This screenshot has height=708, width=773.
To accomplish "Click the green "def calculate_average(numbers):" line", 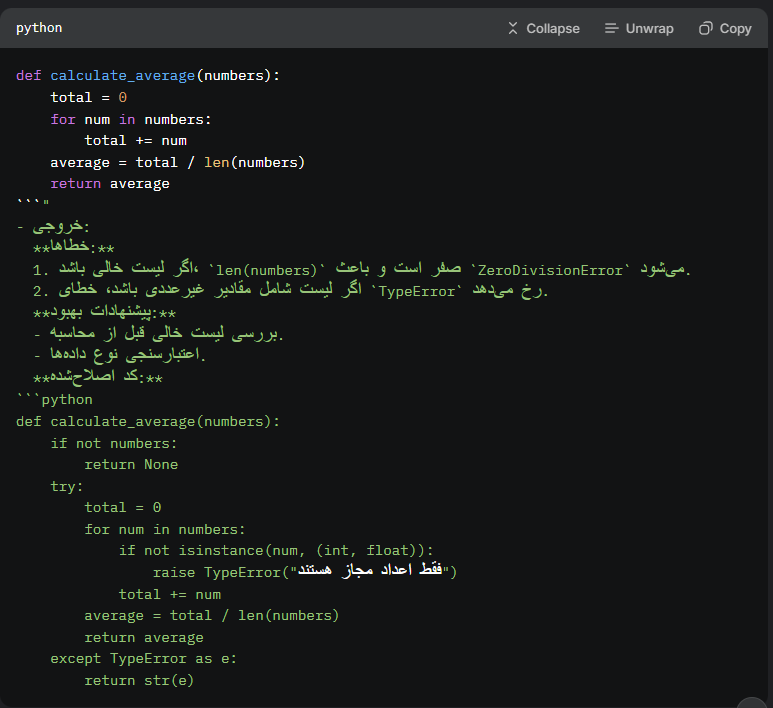I will click(x=148, y=422).
